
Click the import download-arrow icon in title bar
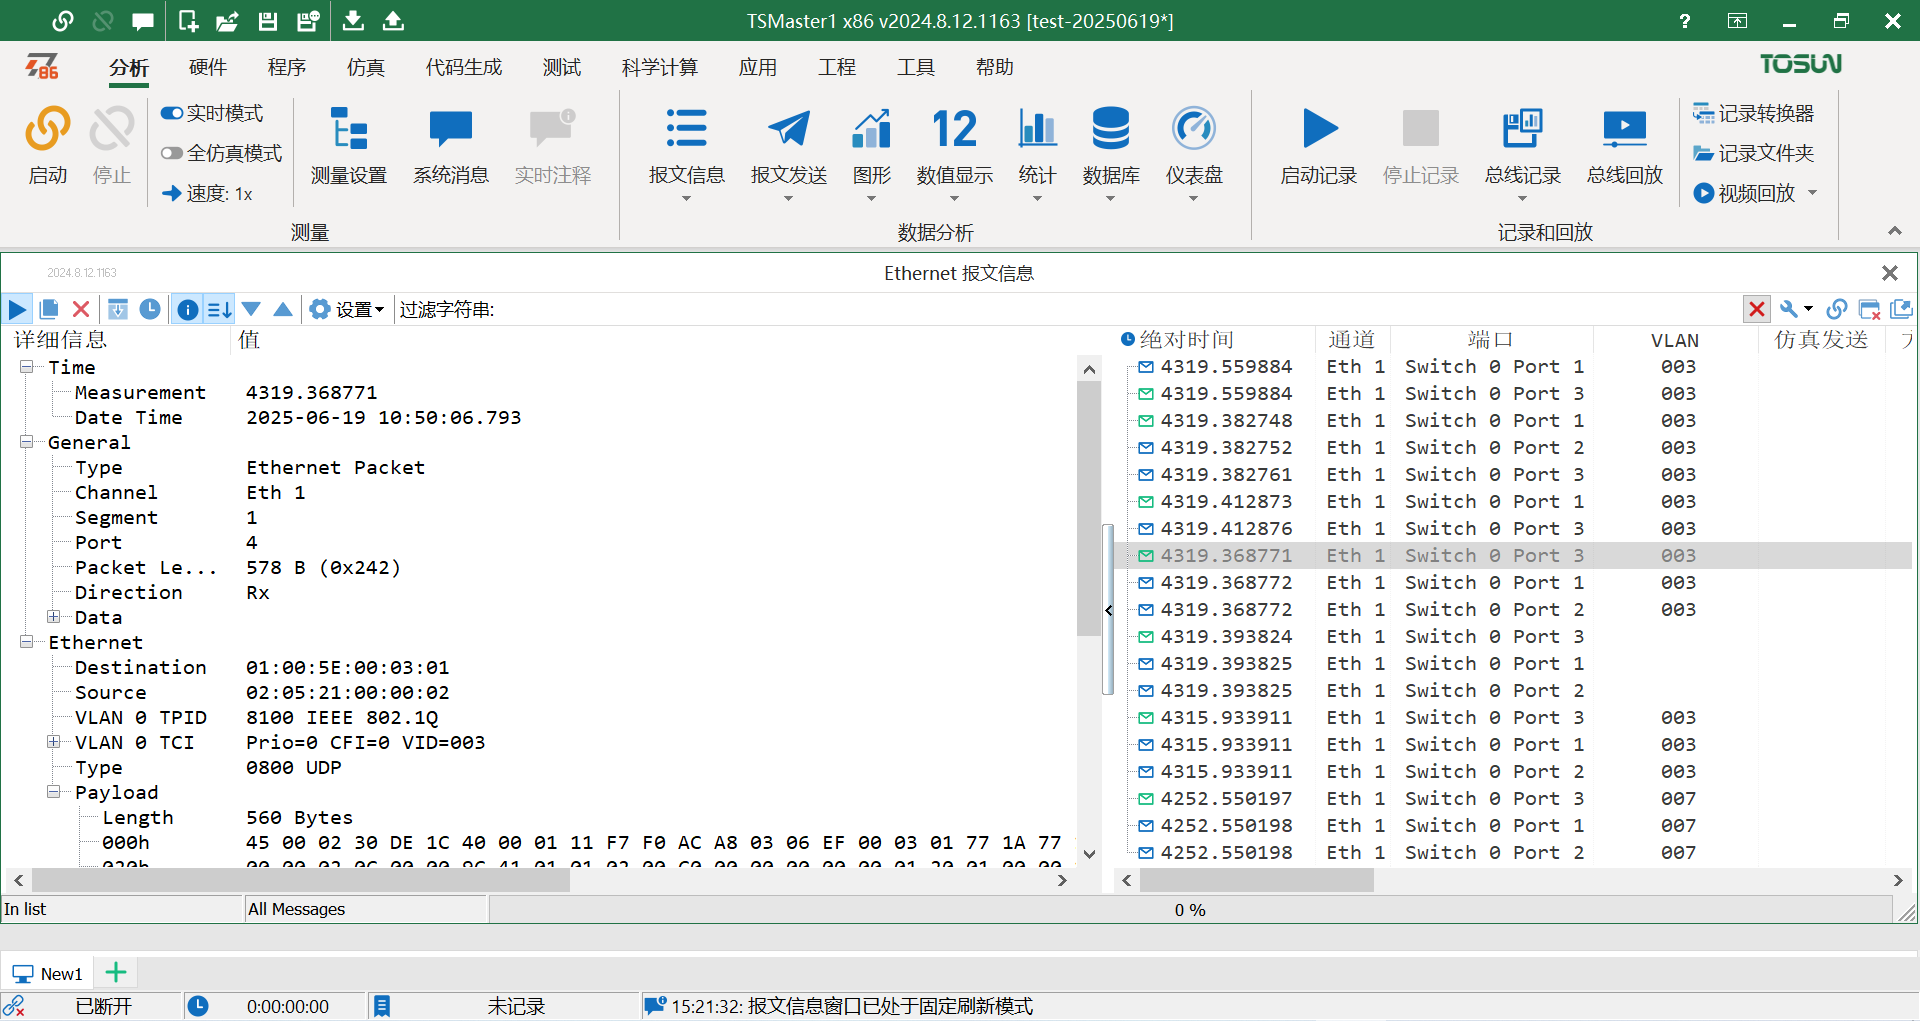point(353,20)
